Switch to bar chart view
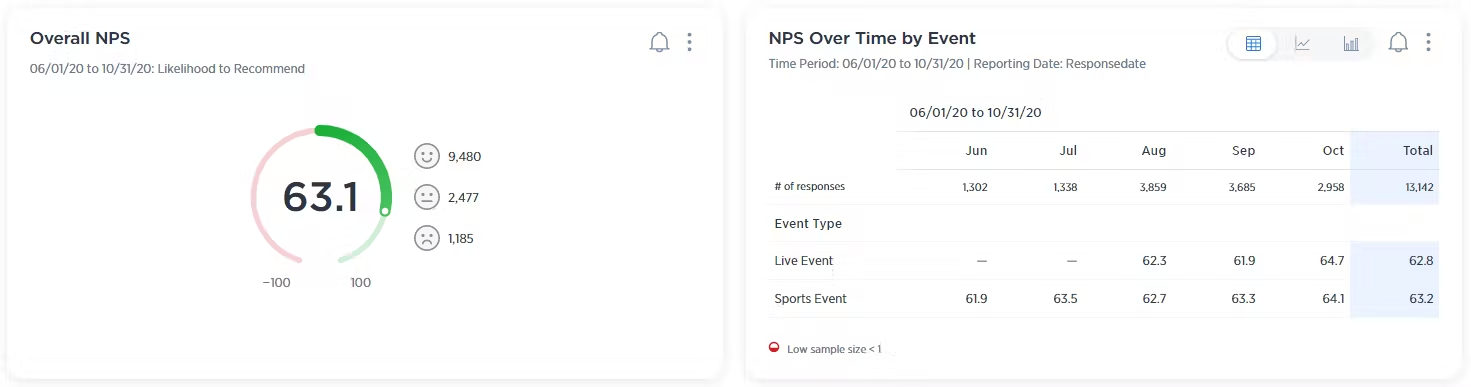 (1351, 43)
